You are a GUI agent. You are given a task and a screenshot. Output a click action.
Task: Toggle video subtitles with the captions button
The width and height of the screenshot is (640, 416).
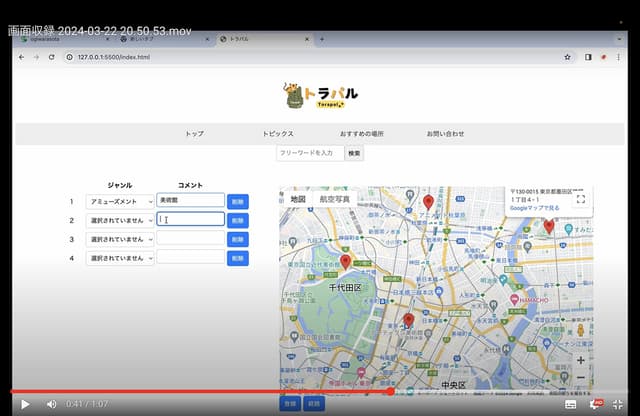(x=571, y=404)
